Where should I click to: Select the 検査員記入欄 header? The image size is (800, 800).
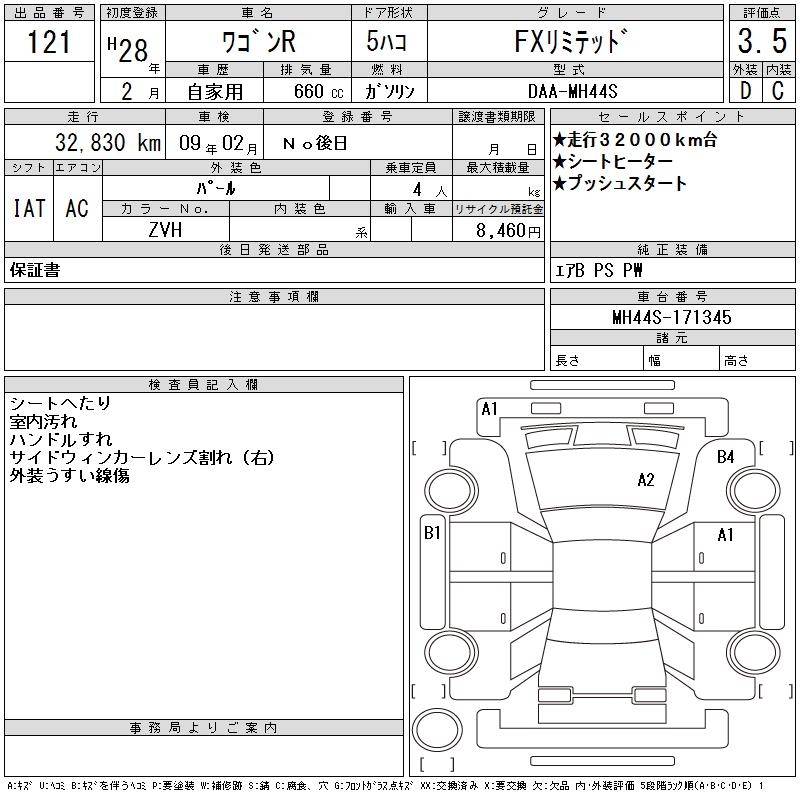pyautogui.click(x=204, y=385)
